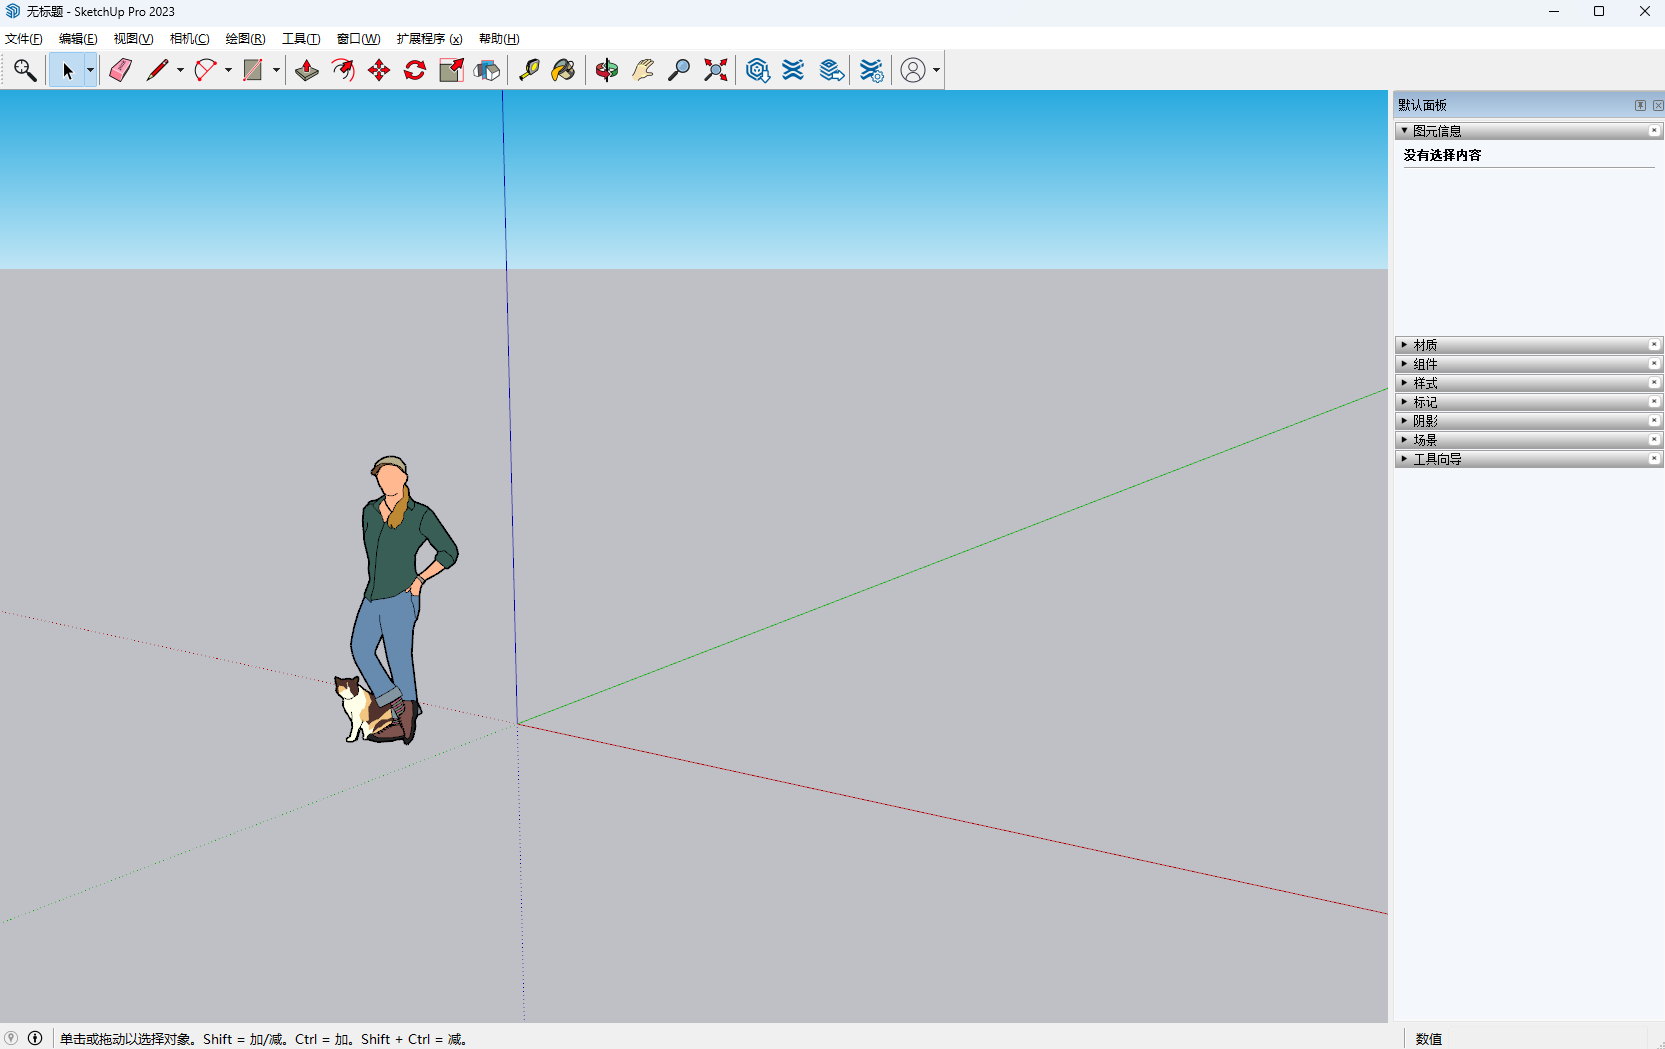The width and height of the screenshot is (1665, 1049).
Task: Activate the Move tool
Action: (x=379, y=70)
